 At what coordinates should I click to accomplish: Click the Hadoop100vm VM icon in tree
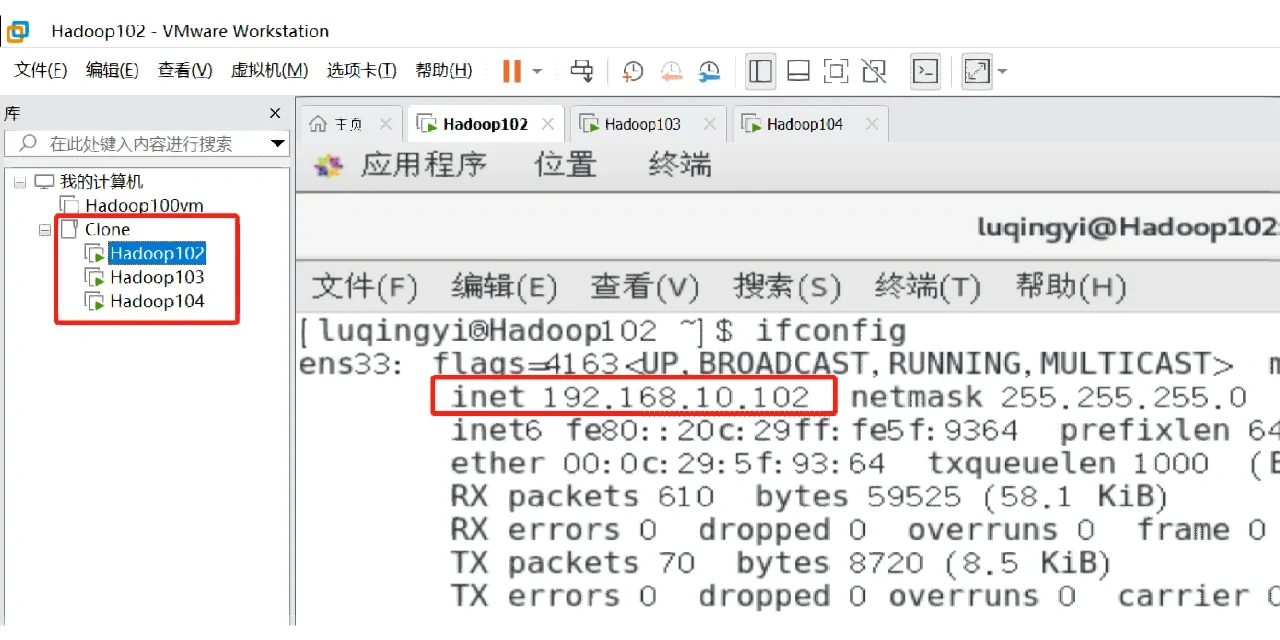69,206
